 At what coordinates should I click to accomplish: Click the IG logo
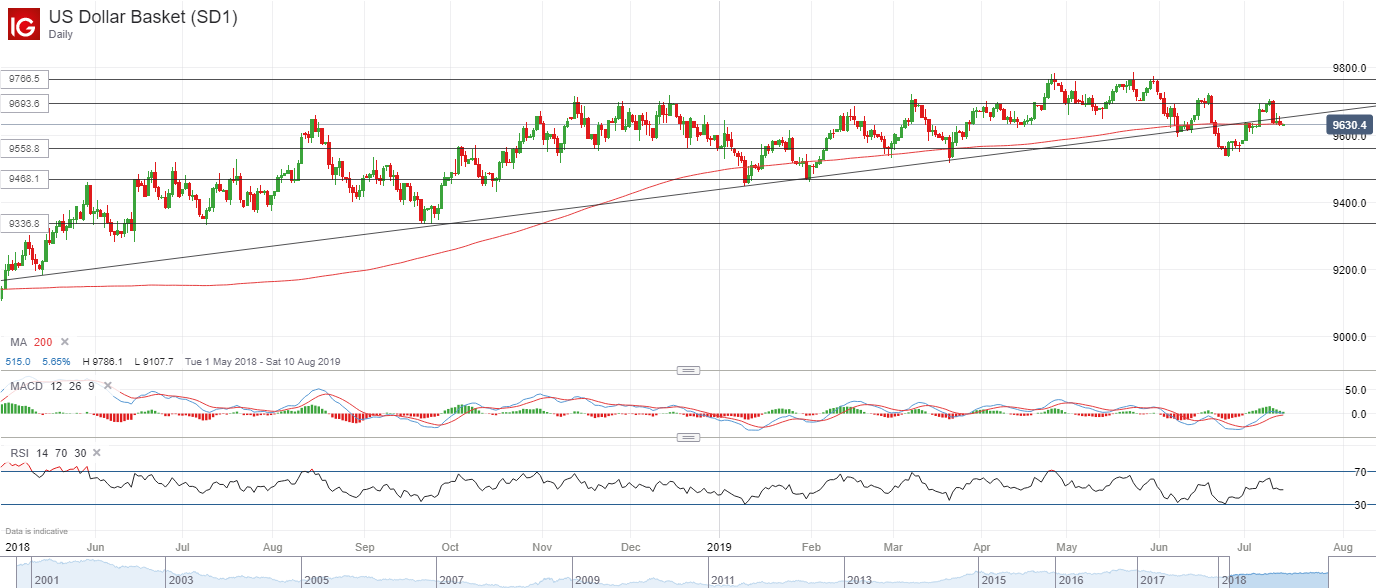[22, 23]
